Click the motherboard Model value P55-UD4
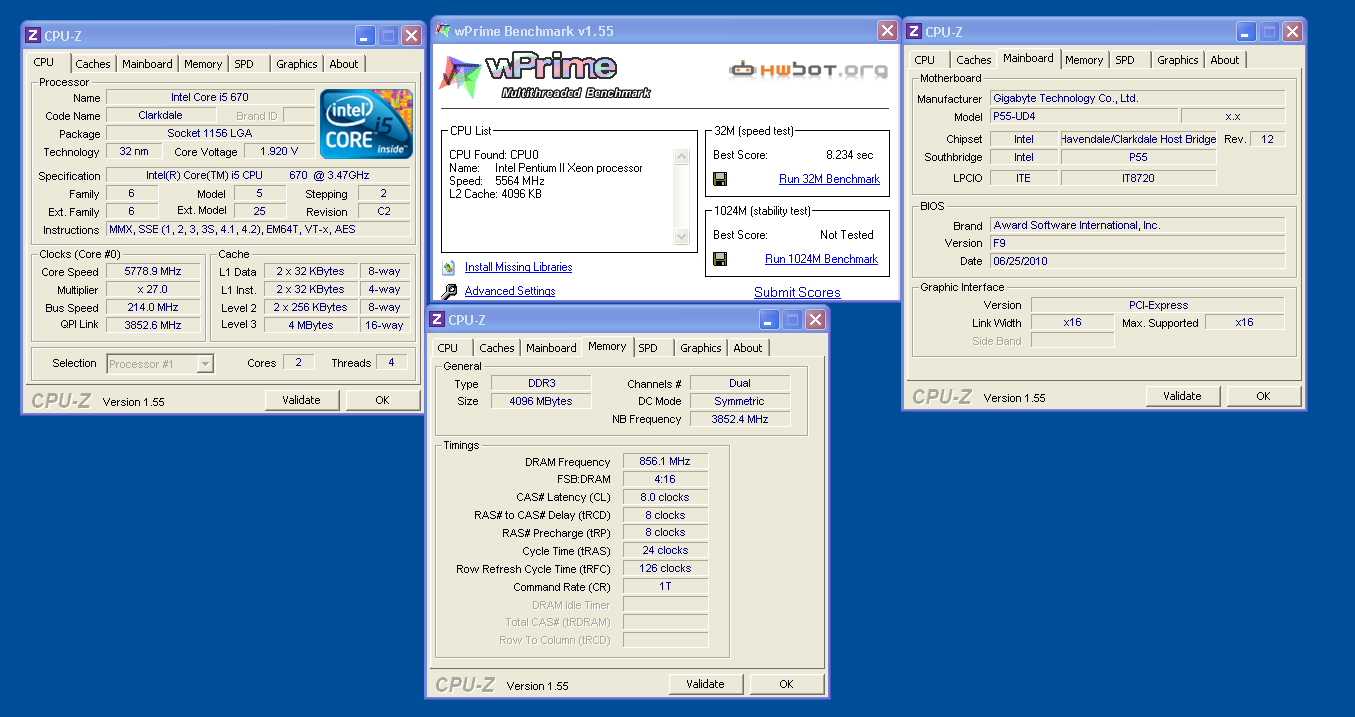The height and width of the screenshot is (717, 1355). [x=1083, y=117]
